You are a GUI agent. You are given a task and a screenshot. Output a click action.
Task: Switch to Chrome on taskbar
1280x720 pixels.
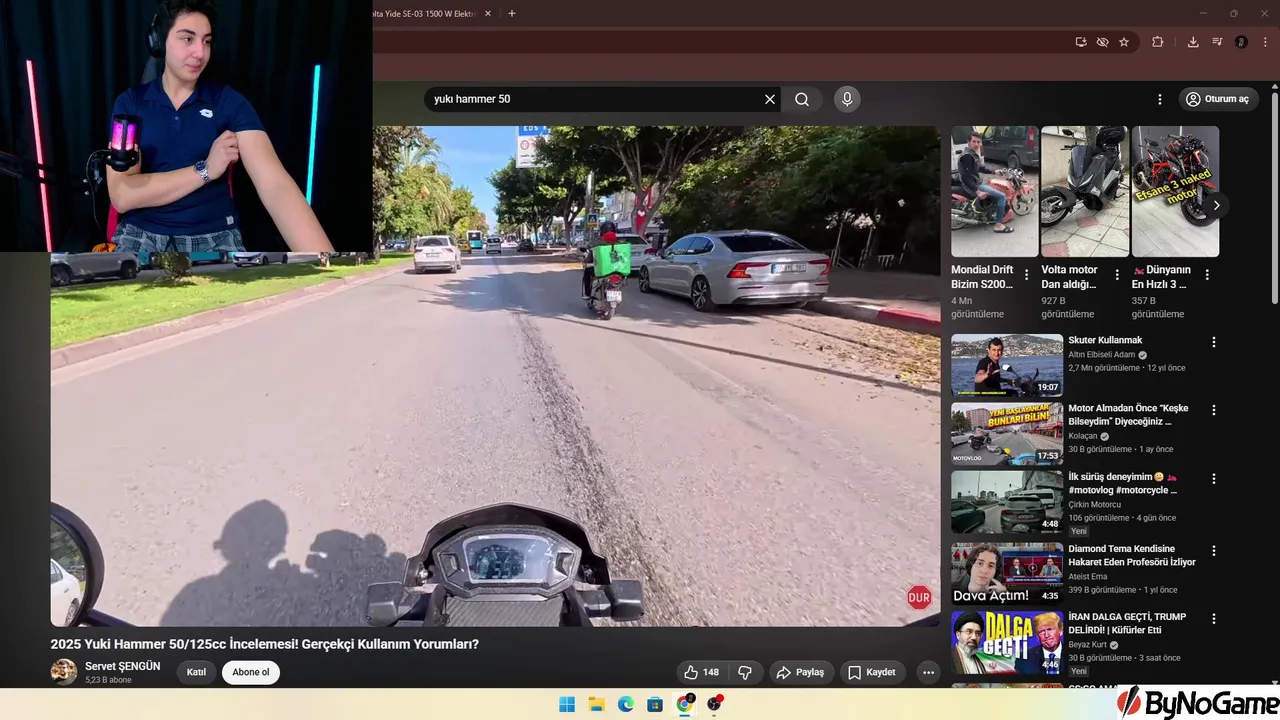(x=685, y=704)
